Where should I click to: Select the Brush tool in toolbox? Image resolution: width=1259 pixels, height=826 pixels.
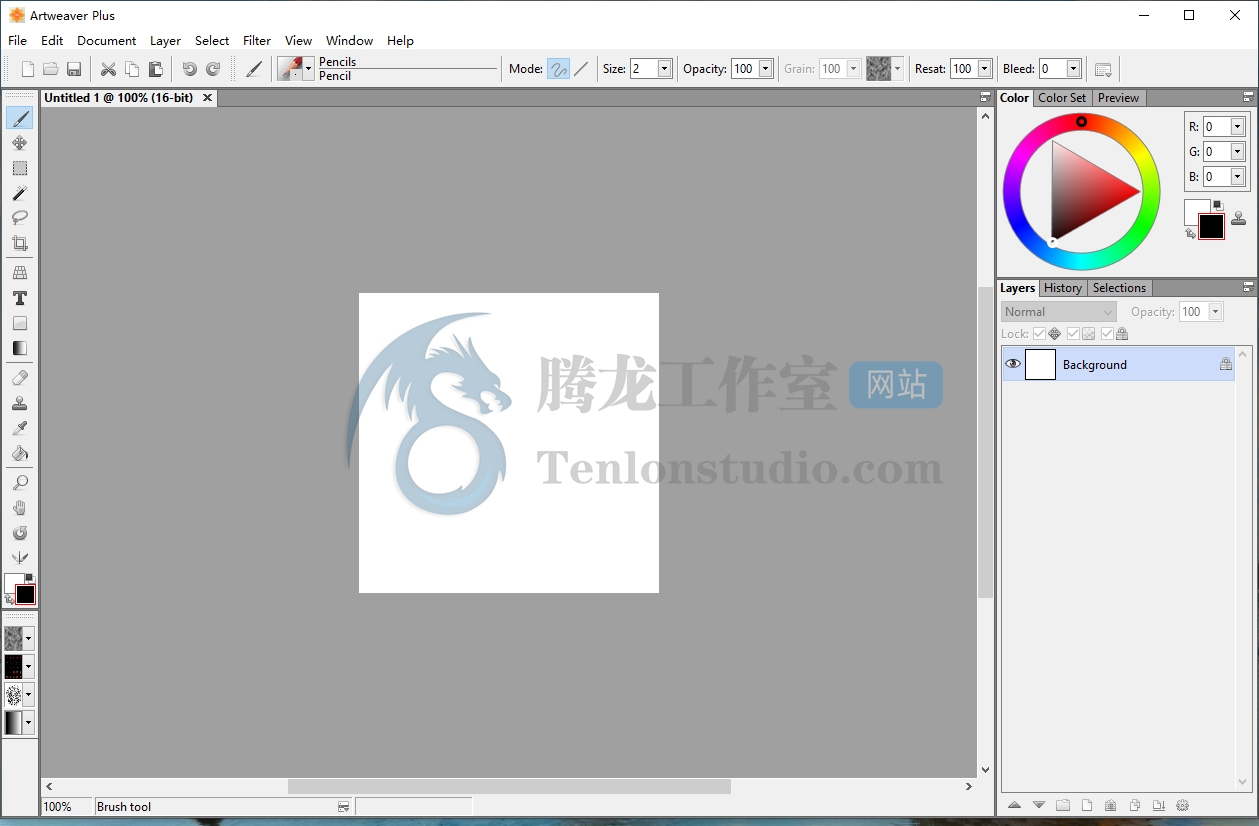coord(20,118)
